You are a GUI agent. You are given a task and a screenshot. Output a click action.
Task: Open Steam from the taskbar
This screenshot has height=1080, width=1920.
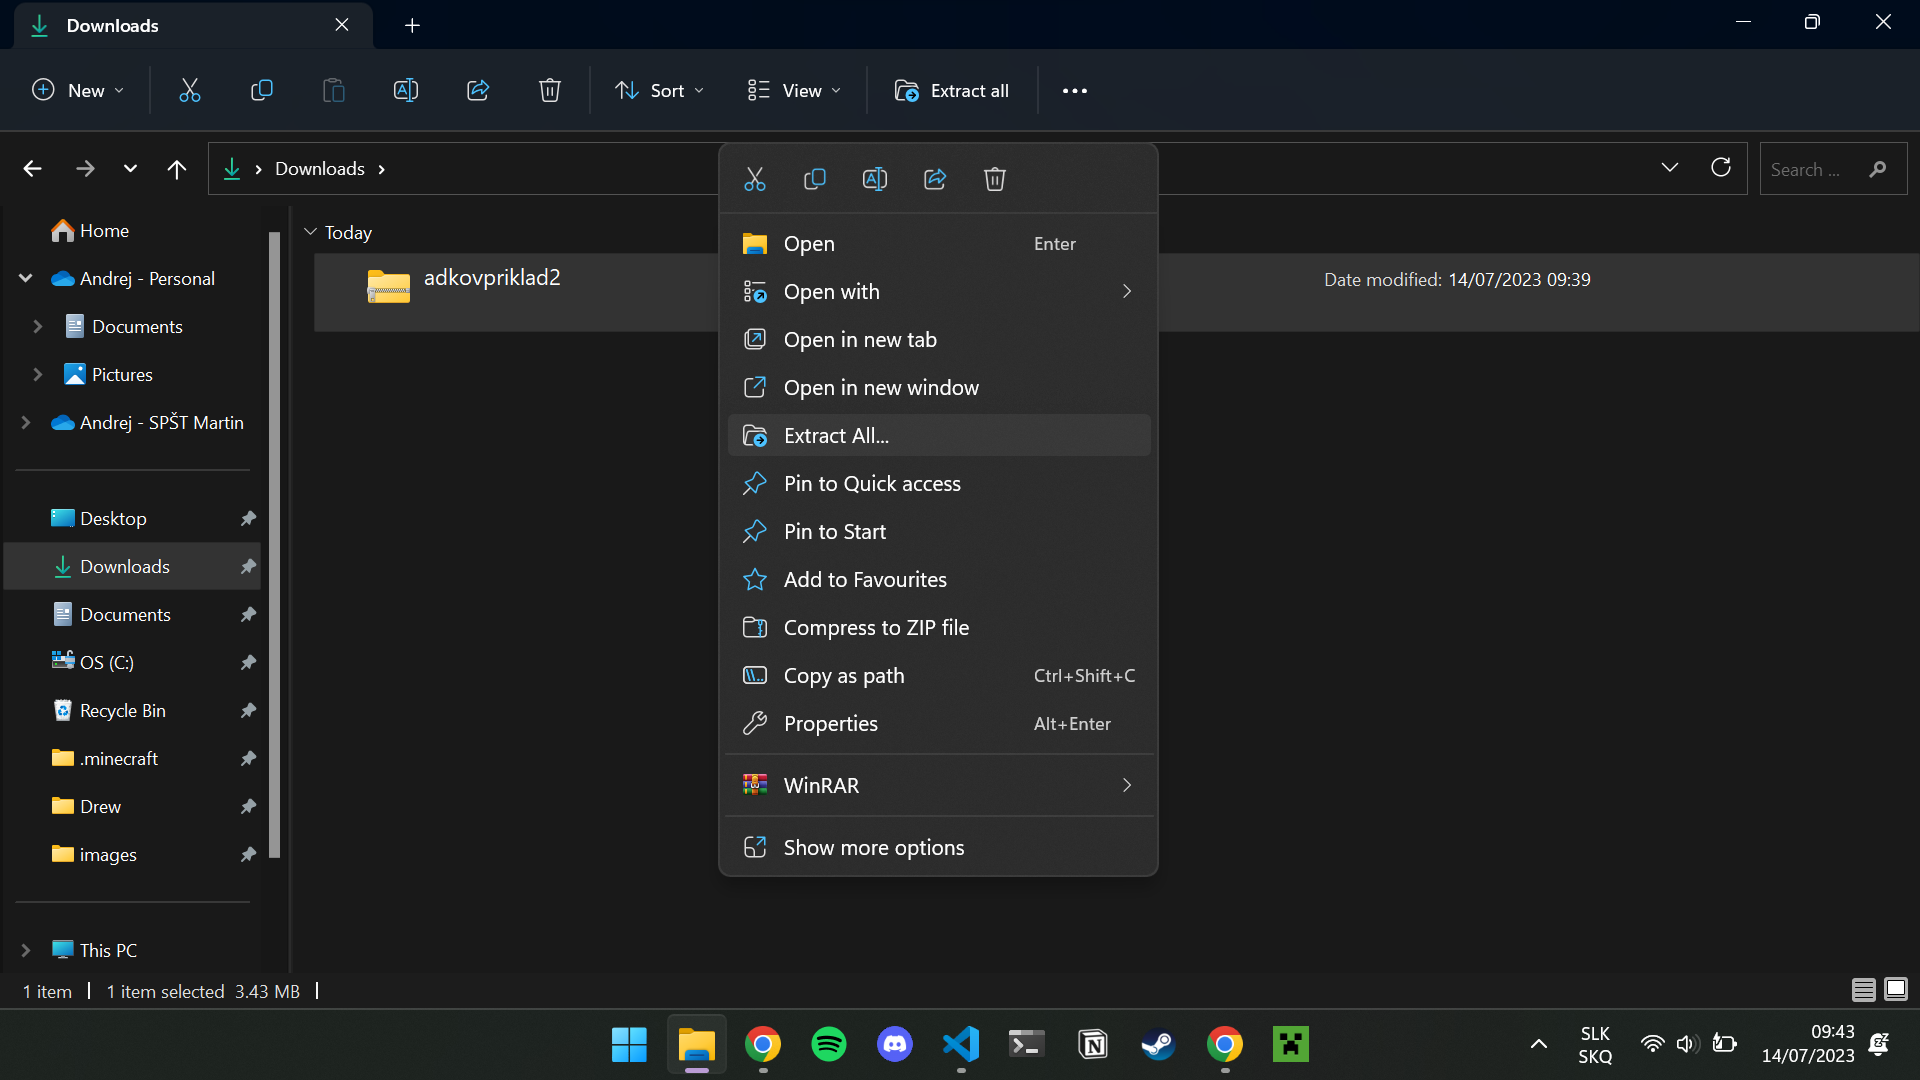(1159, 1044)
